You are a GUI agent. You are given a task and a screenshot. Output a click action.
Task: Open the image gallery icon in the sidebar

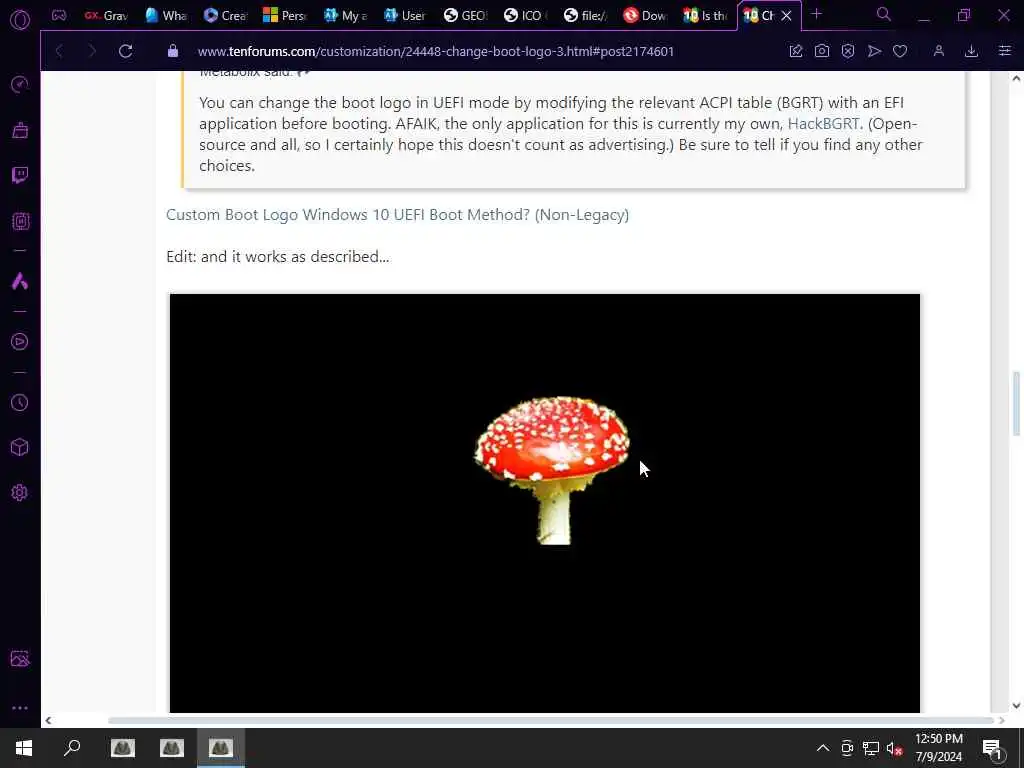(x=20, y=658)
